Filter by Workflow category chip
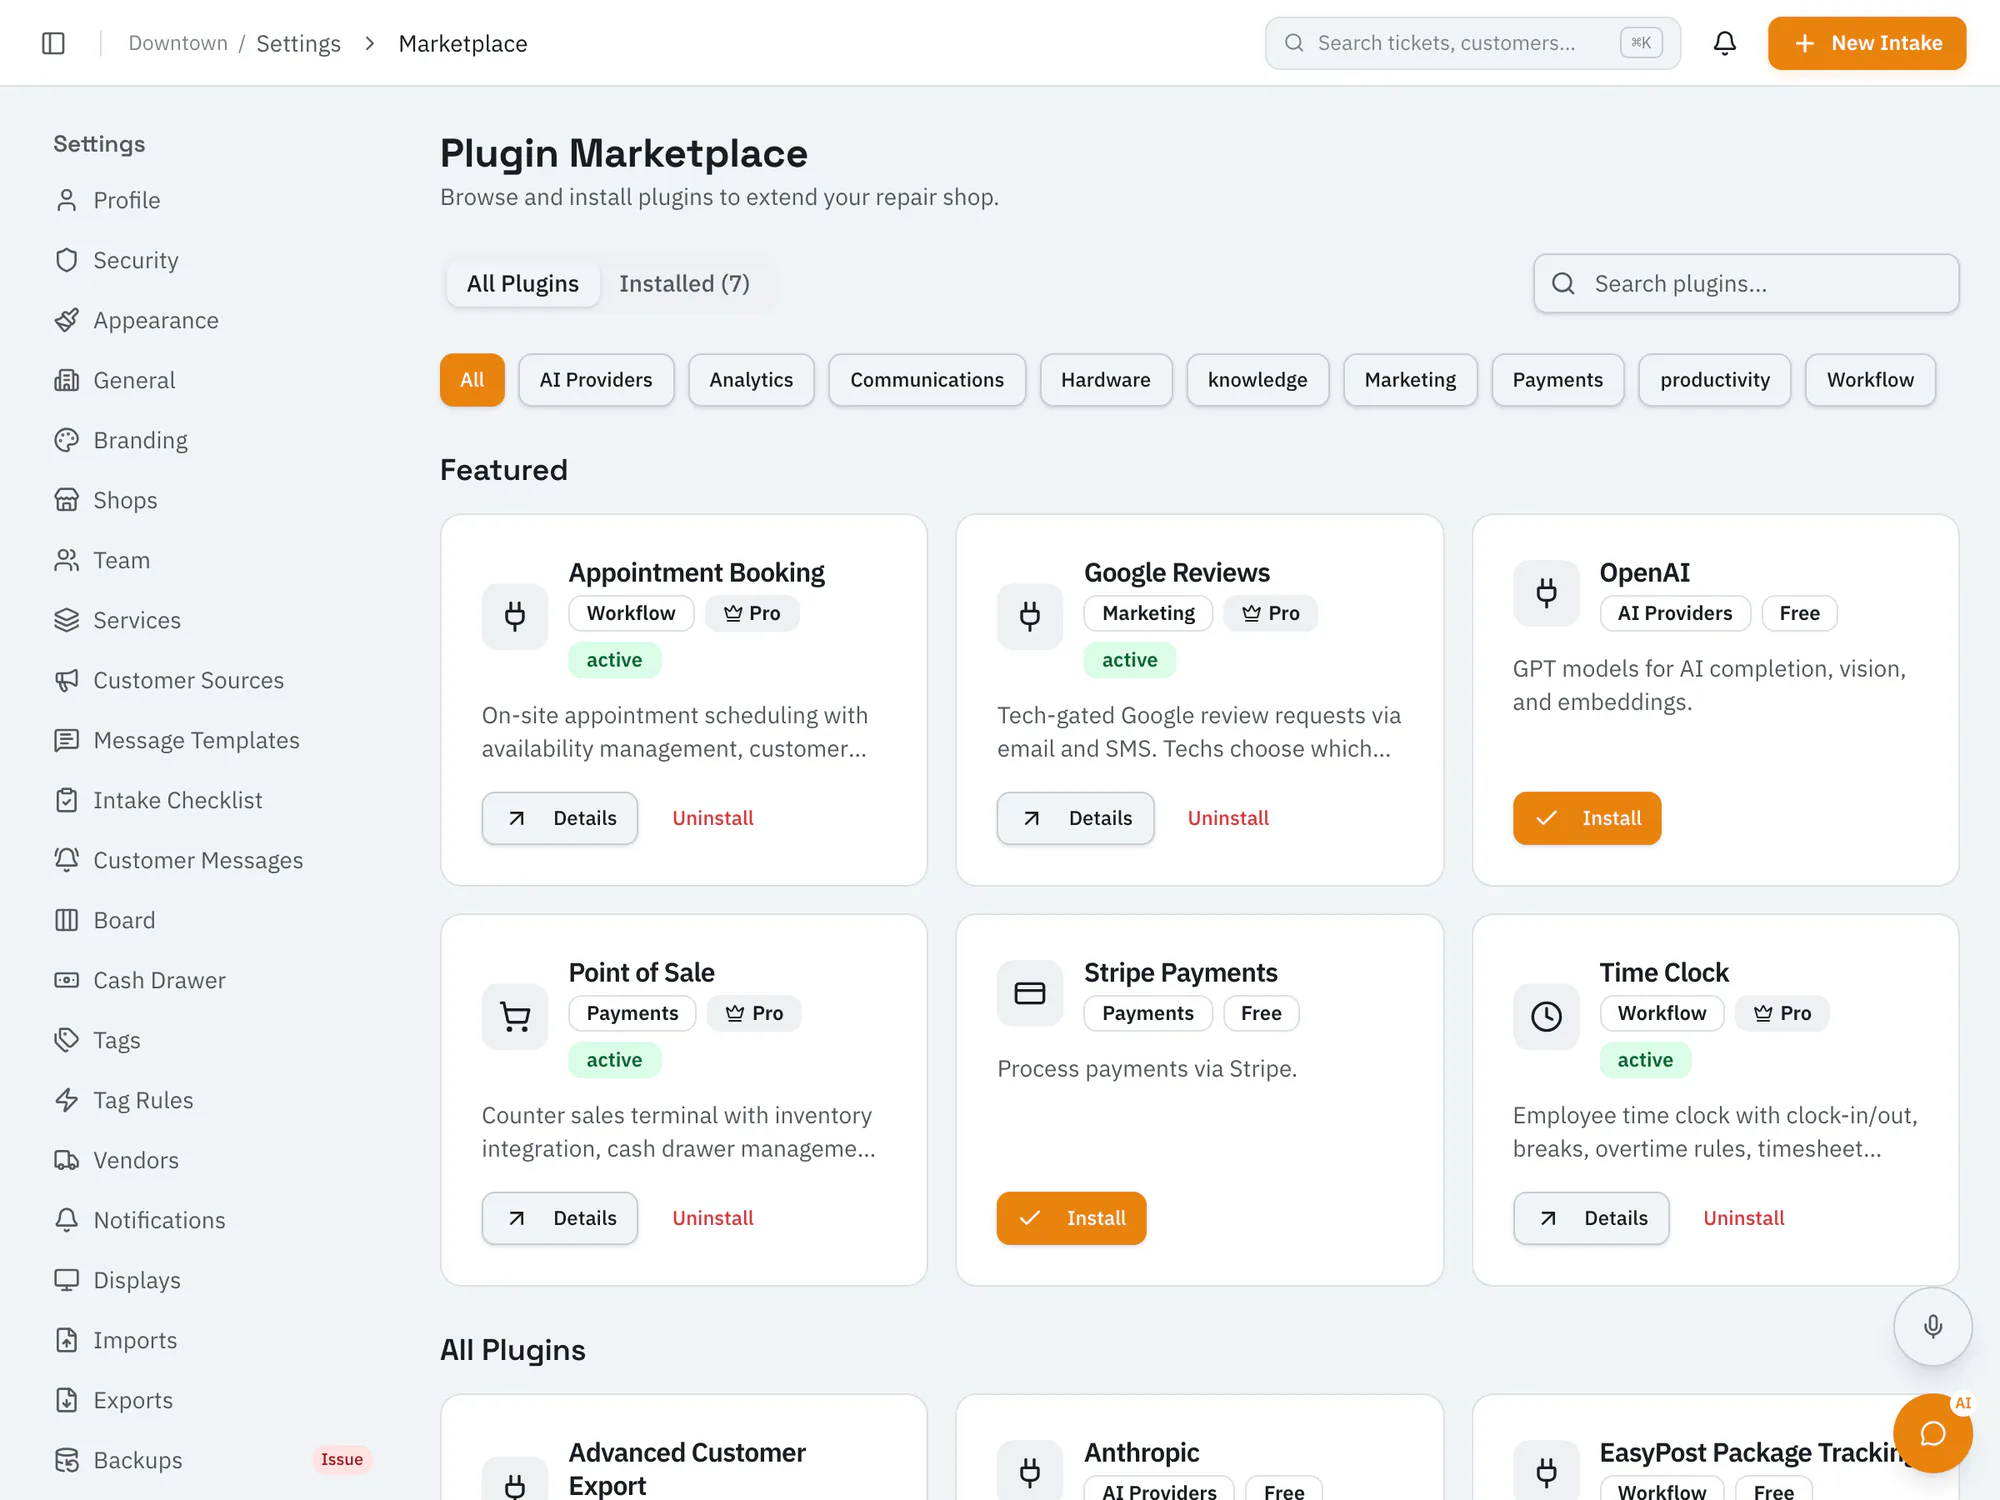2000x1500 pixels. pos(1870,380)
